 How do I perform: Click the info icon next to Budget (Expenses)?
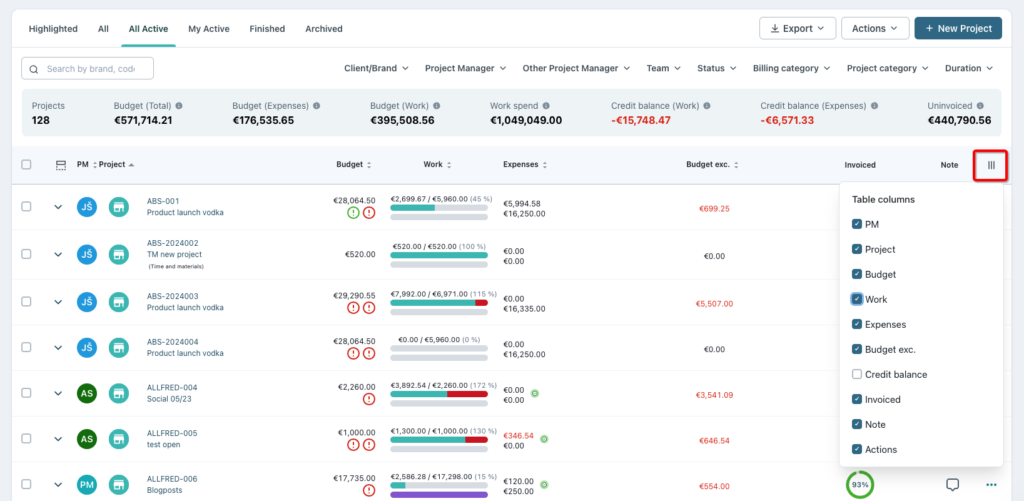(316, 105)
